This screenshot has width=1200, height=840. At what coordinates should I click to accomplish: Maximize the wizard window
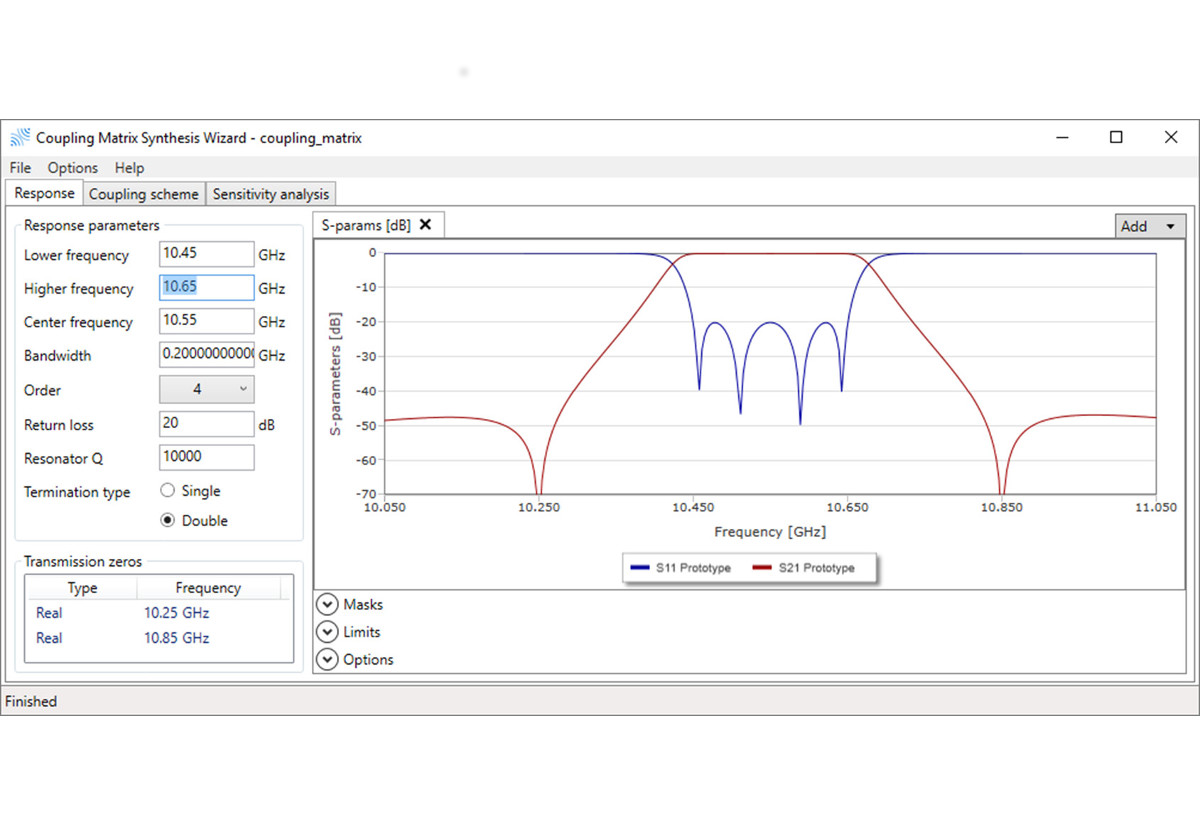[x=1117, y=138]
